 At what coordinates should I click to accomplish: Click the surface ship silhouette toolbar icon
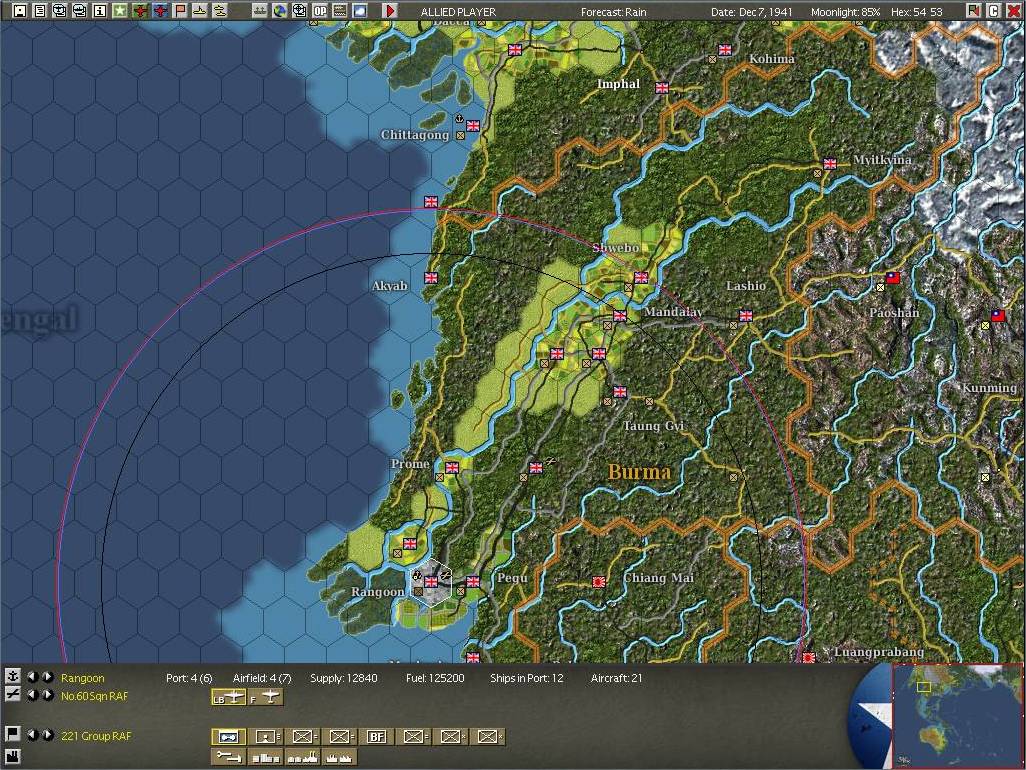pyautogui.click(x=200, y=10)
